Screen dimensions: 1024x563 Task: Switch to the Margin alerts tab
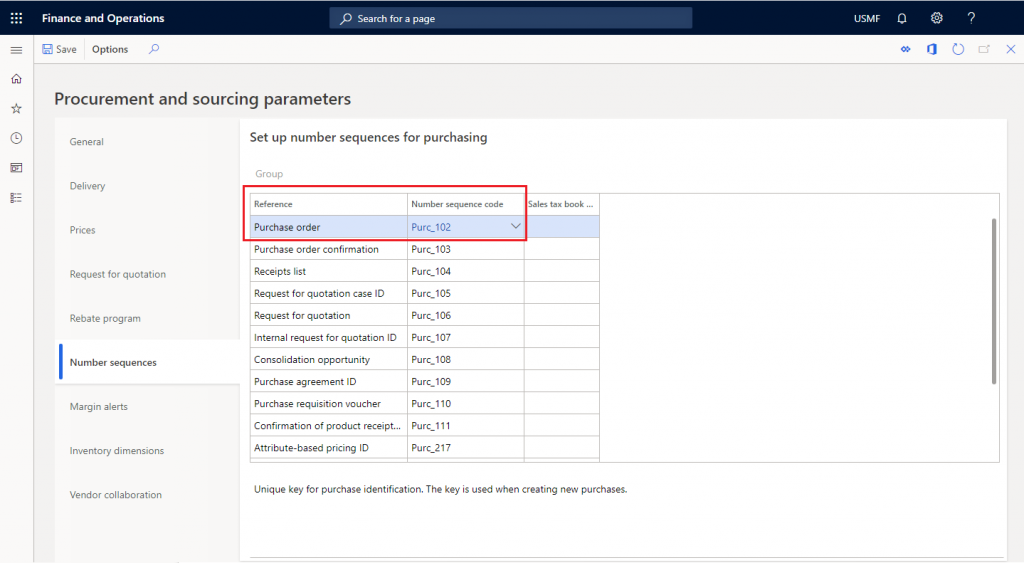[99, 407]
